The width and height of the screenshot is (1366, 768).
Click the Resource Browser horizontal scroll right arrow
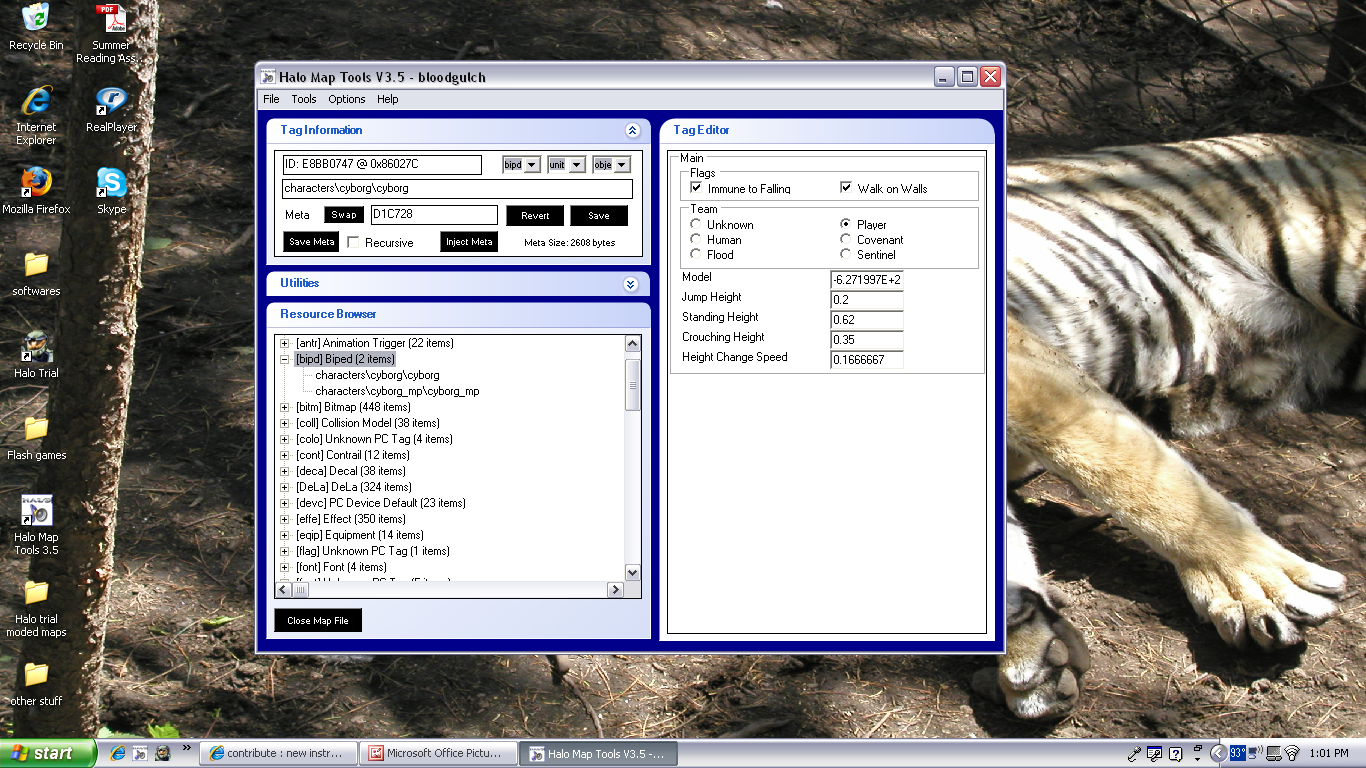615,590
